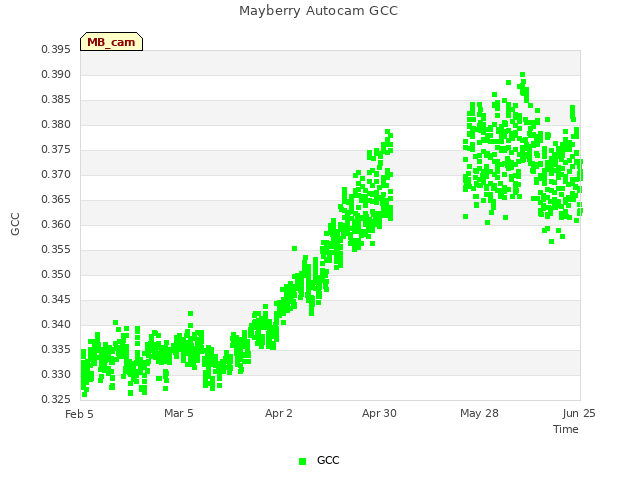Click the 0.330 y-axis value
The image size is (640, 480).
tap(56, 374)
